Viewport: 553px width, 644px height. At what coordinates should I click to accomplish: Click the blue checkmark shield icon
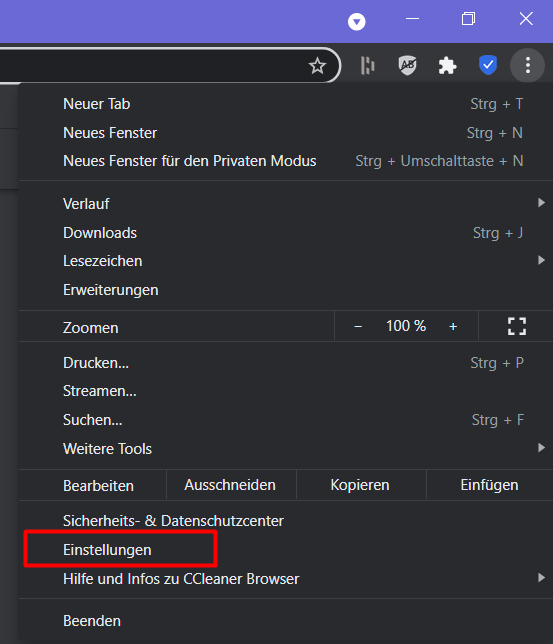pos(488,65)
